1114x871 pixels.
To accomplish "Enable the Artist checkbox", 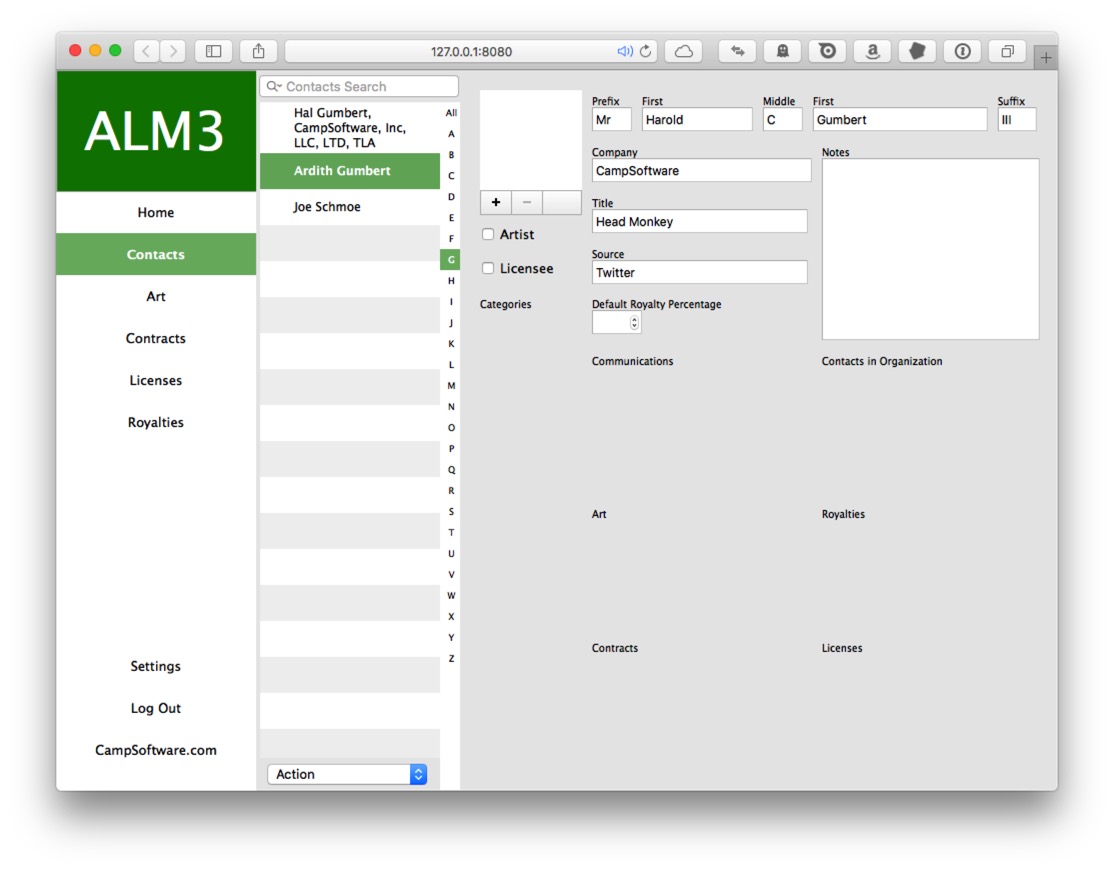I will pos(488,234).
